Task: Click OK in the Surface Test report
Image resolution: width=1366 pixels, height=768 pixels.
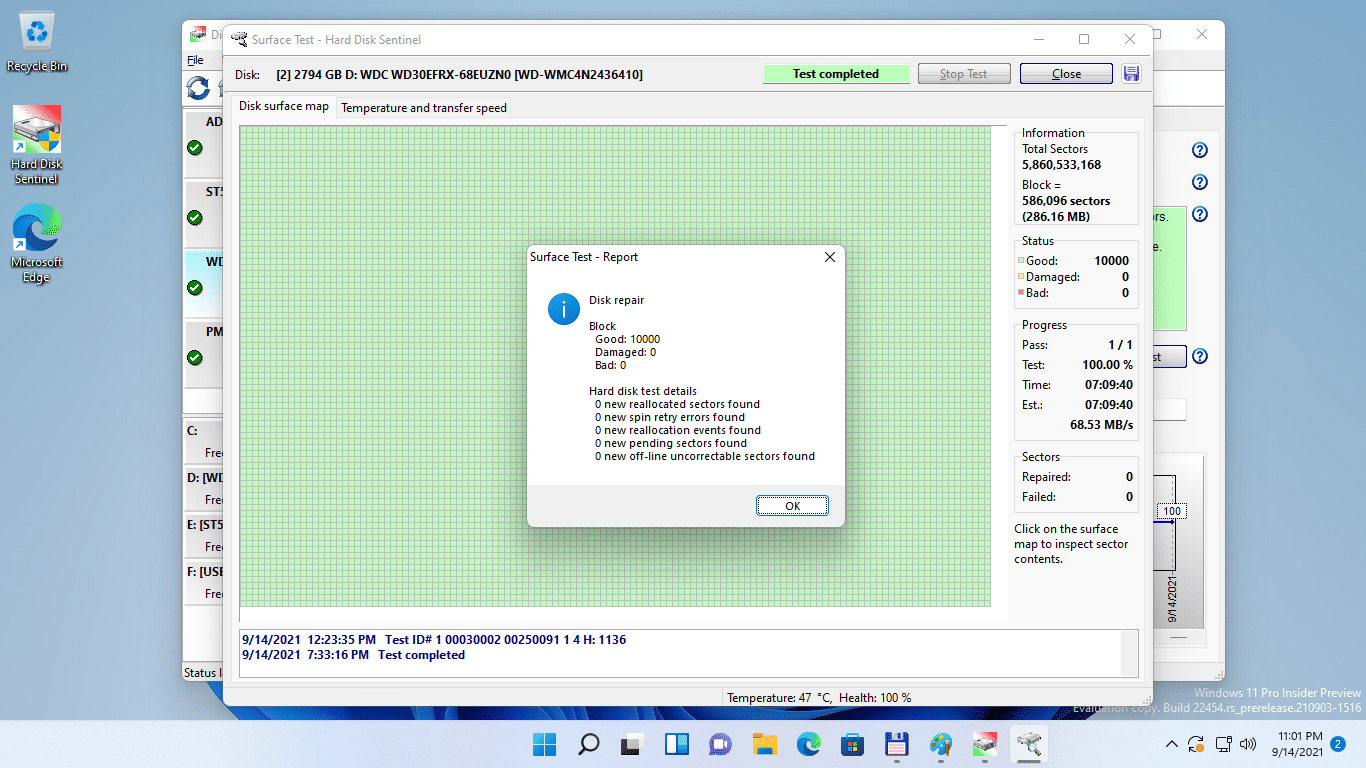Action: [792, 506]
